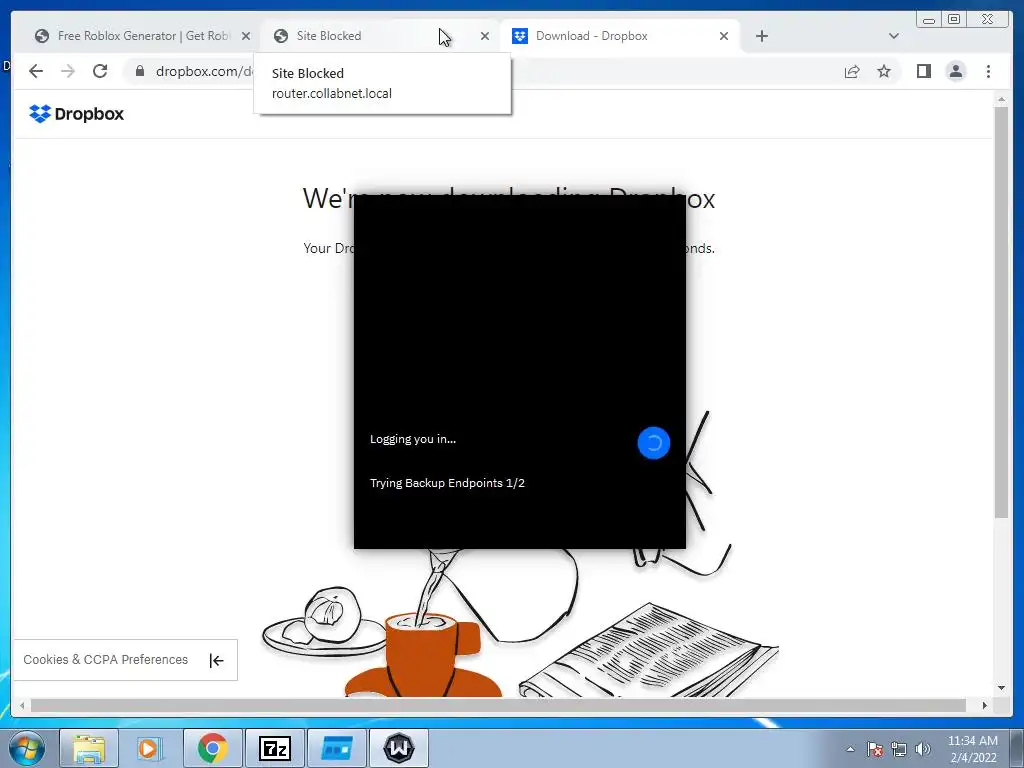The image size is (1024, 768).
Task: Show hidden system tray icons
Action: (850, 749)
